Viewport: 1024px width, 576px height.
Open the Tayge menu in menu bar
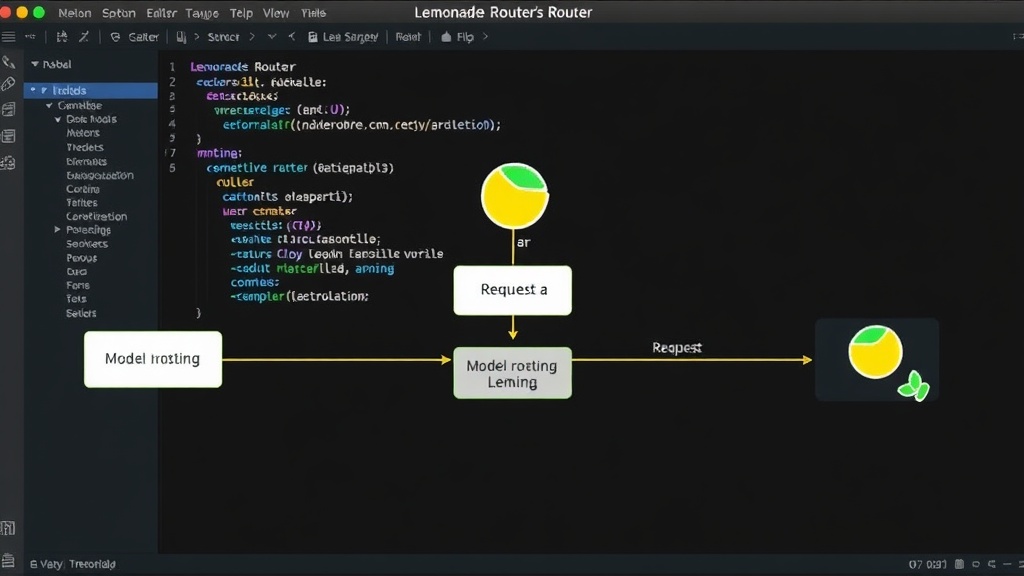202,13
